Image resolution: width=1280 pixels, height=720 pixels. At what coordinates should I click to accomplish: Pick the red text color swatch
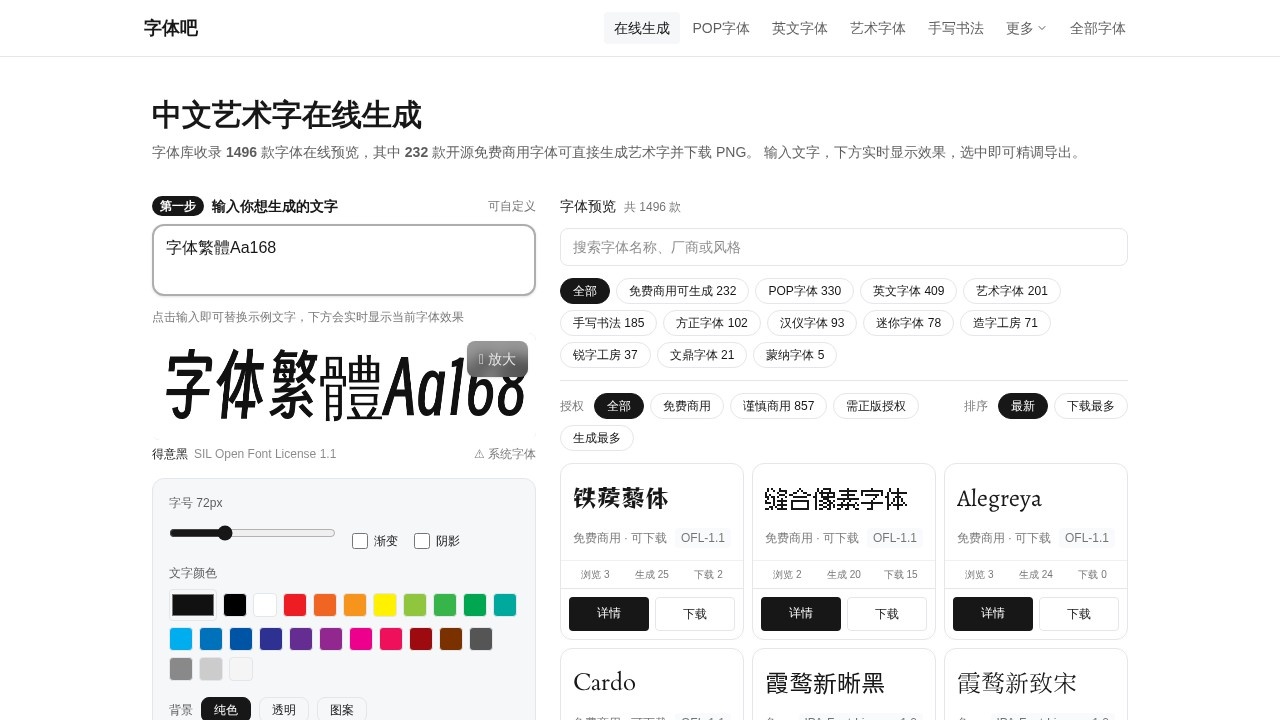tap(295, 605)
